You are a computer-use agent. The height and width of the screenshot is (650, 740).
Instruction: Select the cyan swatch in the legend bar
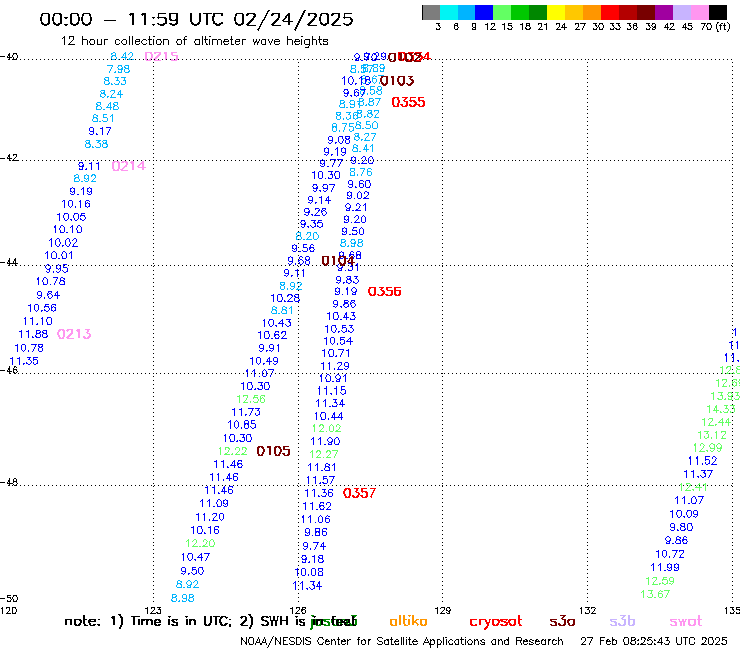[448, 12]
